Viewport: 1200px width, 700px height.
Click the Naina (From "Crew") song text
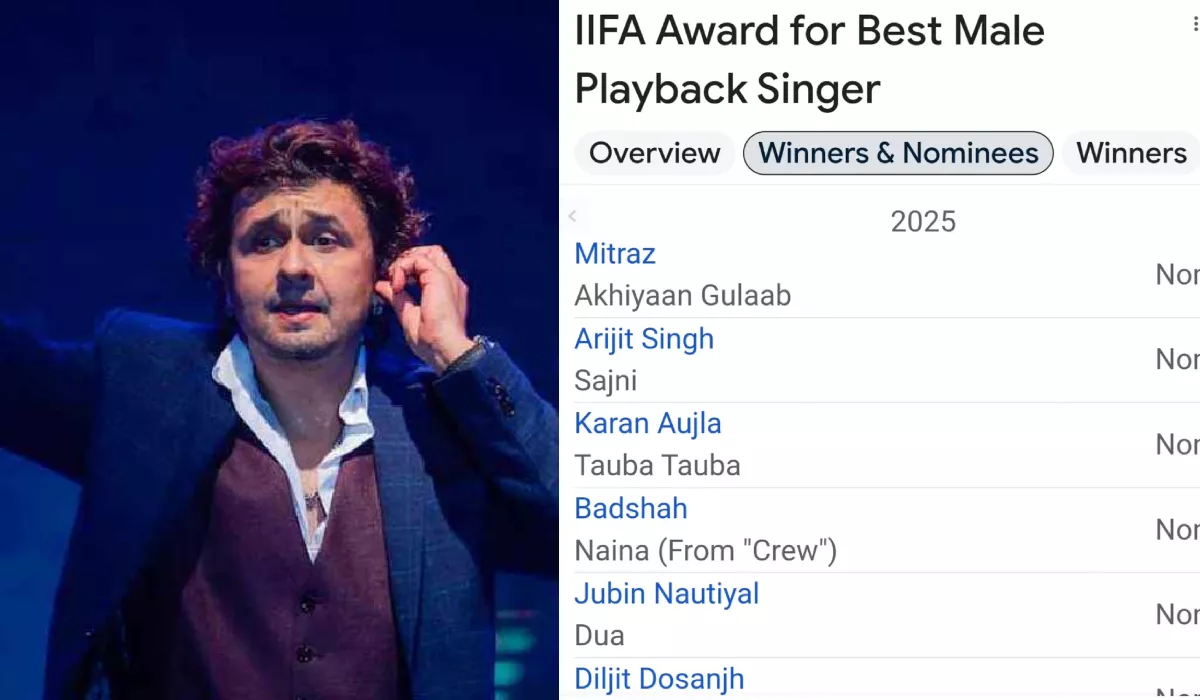pos(705,551)
